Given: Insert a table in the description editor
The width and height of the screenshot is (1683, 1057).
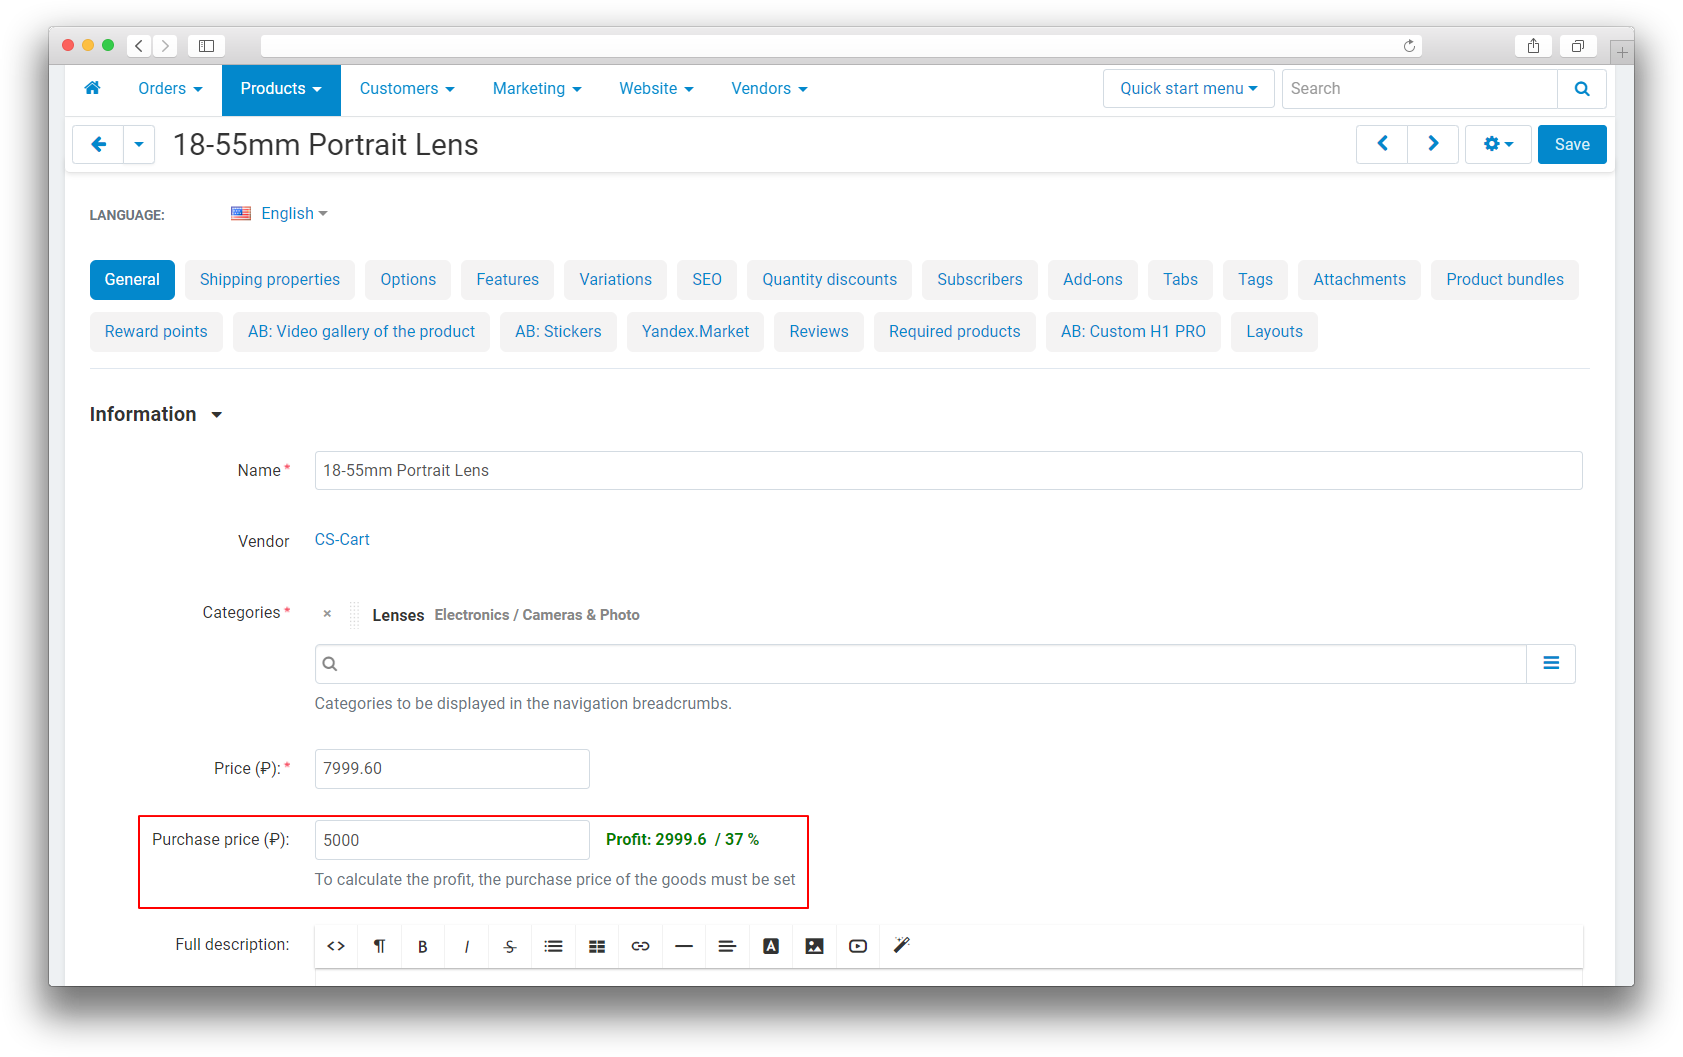Looking at the screenshot, I should [x=597, y=946].
